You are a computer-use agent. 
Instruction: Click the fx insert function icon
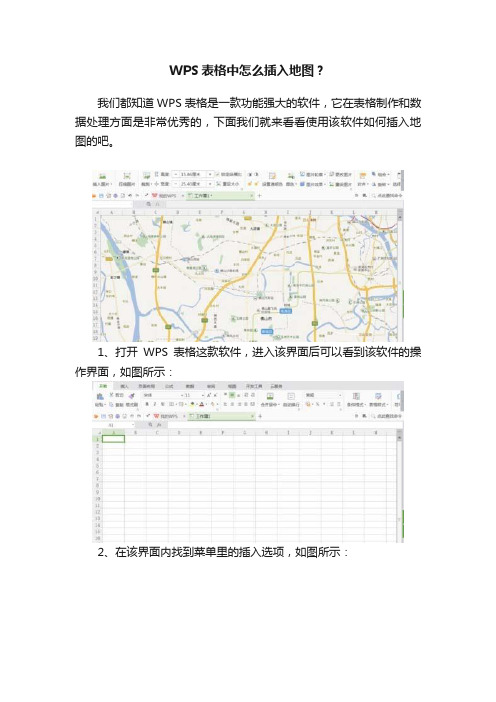coord(159,424)
